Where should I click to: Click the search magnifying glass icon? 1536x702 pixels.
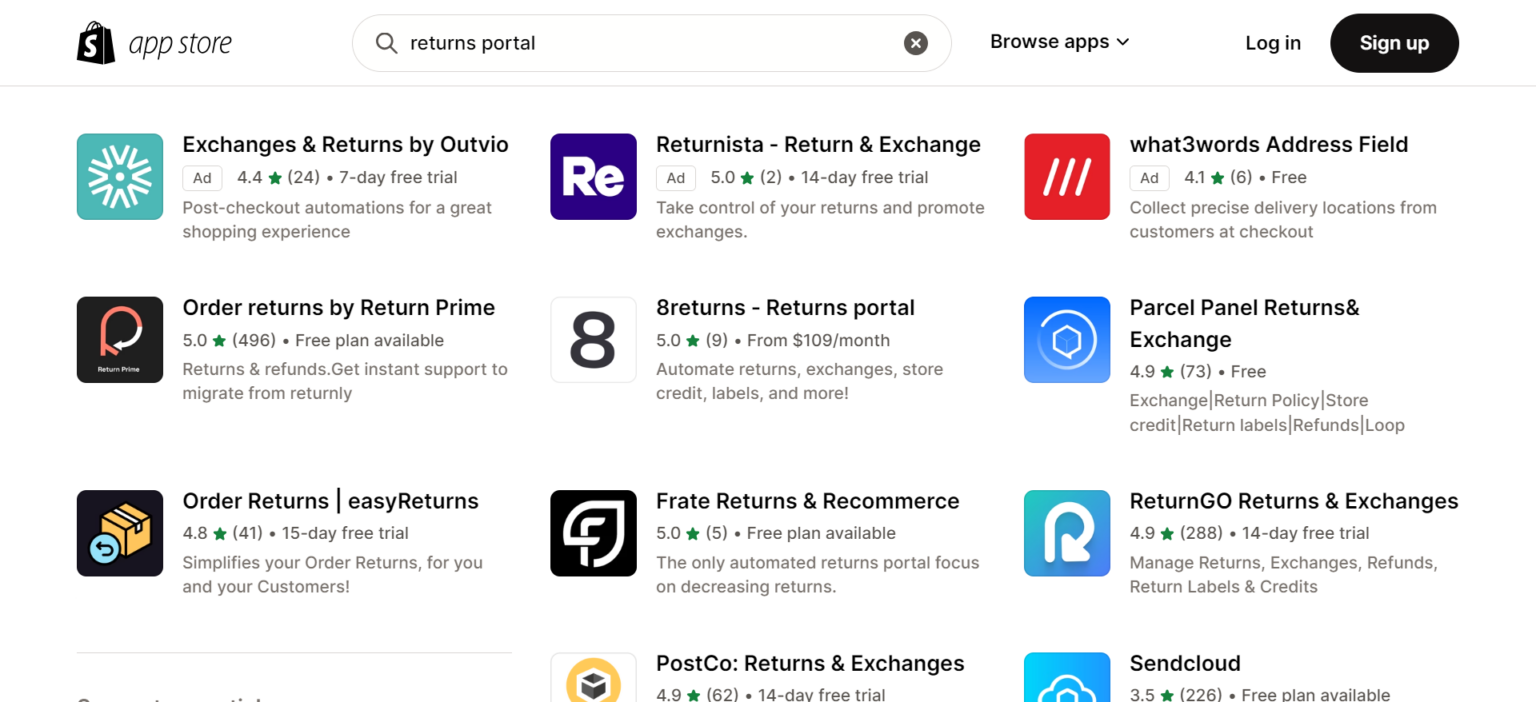pos(386,43)
